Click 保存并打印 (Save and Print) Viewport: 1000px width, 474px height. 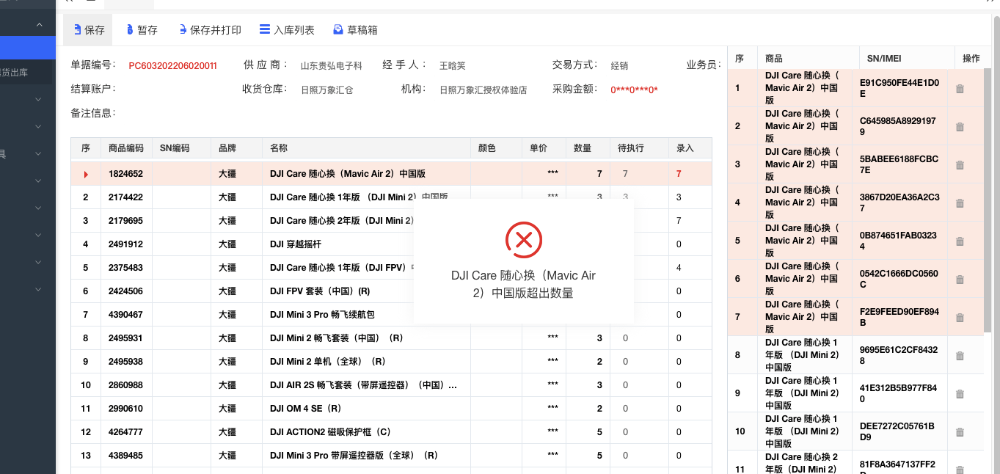(208, 30)
